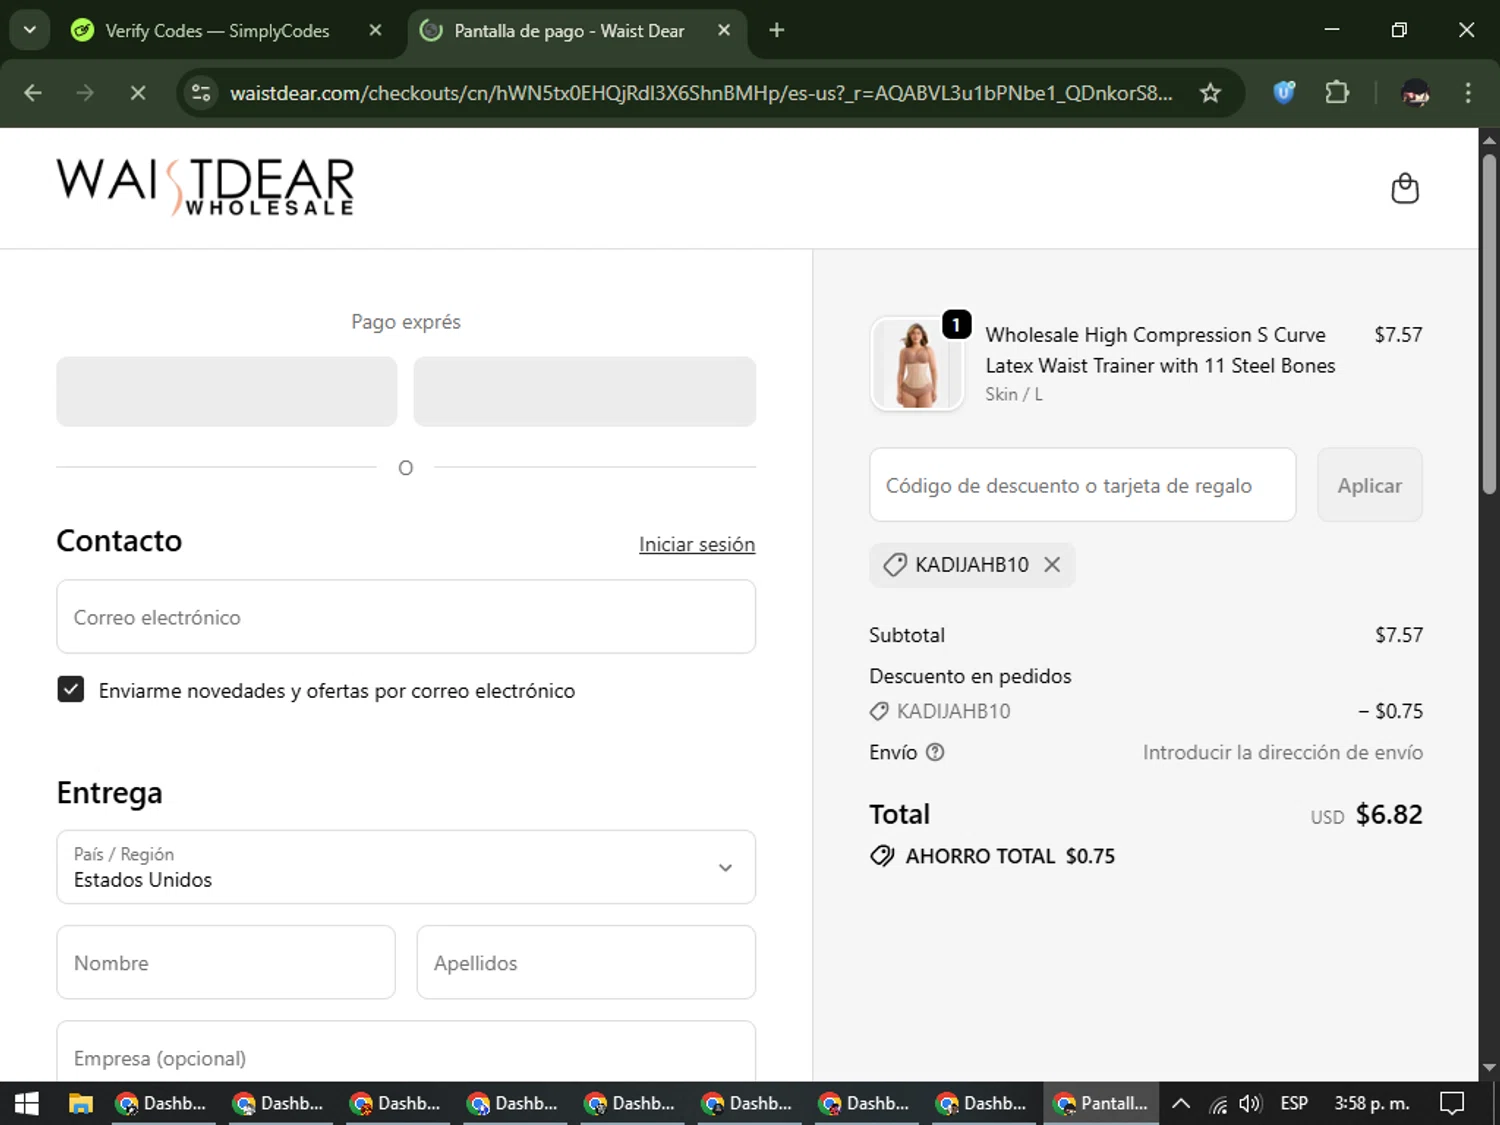
Task: Click the Contacto heading
Action: pyautogui.click(x=119, y=541)
